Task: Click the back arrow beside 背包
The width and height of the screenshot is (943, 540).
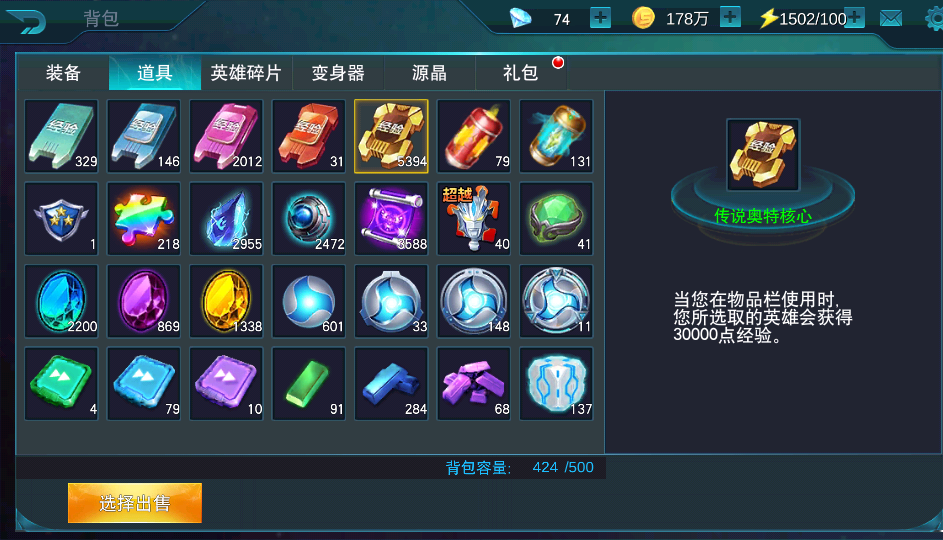Action: 25,20
